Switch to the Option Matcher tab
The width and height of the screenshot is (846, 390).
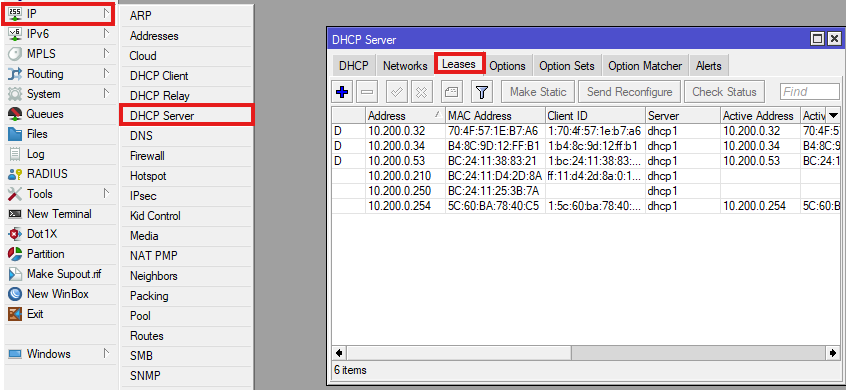645,66
